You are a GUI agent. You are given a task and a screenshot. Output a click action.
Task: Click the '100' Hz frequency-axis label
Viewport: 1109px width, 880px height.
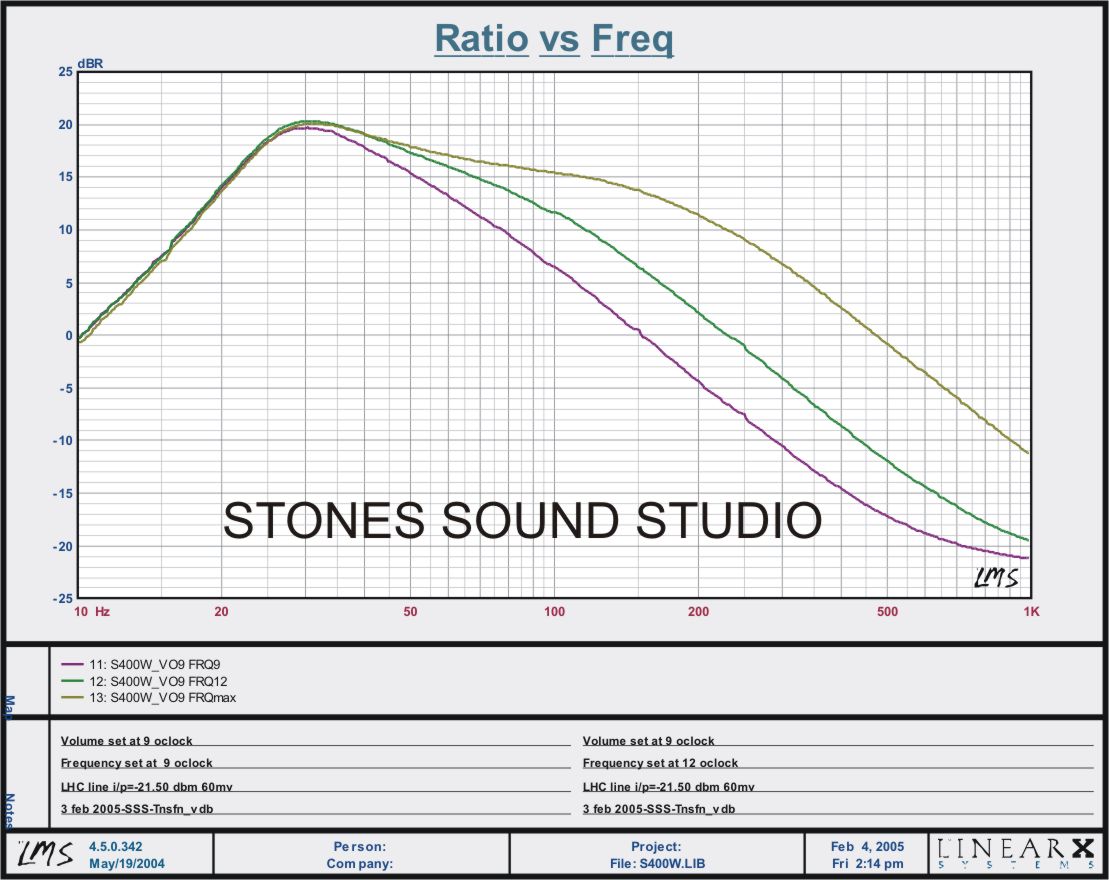(554, 611)
